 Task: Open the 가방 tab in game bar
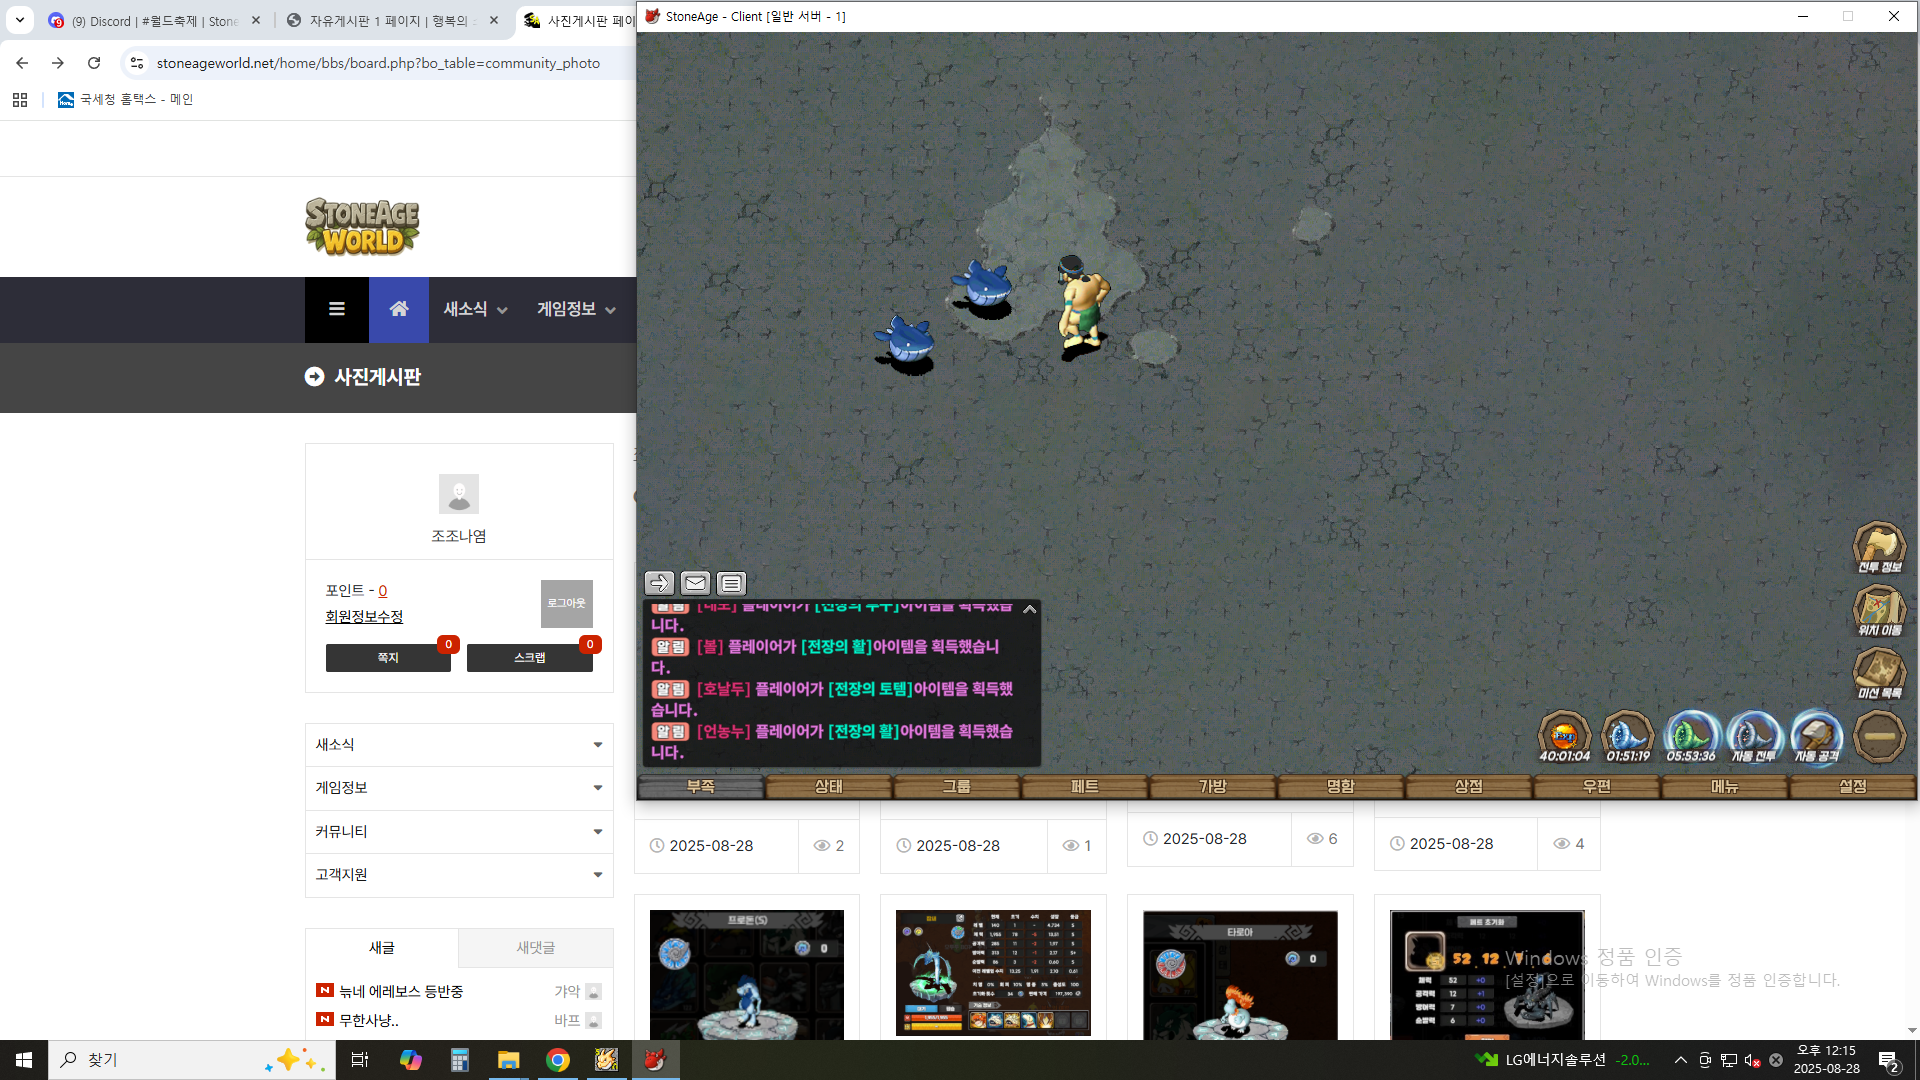click(1212, 787)
